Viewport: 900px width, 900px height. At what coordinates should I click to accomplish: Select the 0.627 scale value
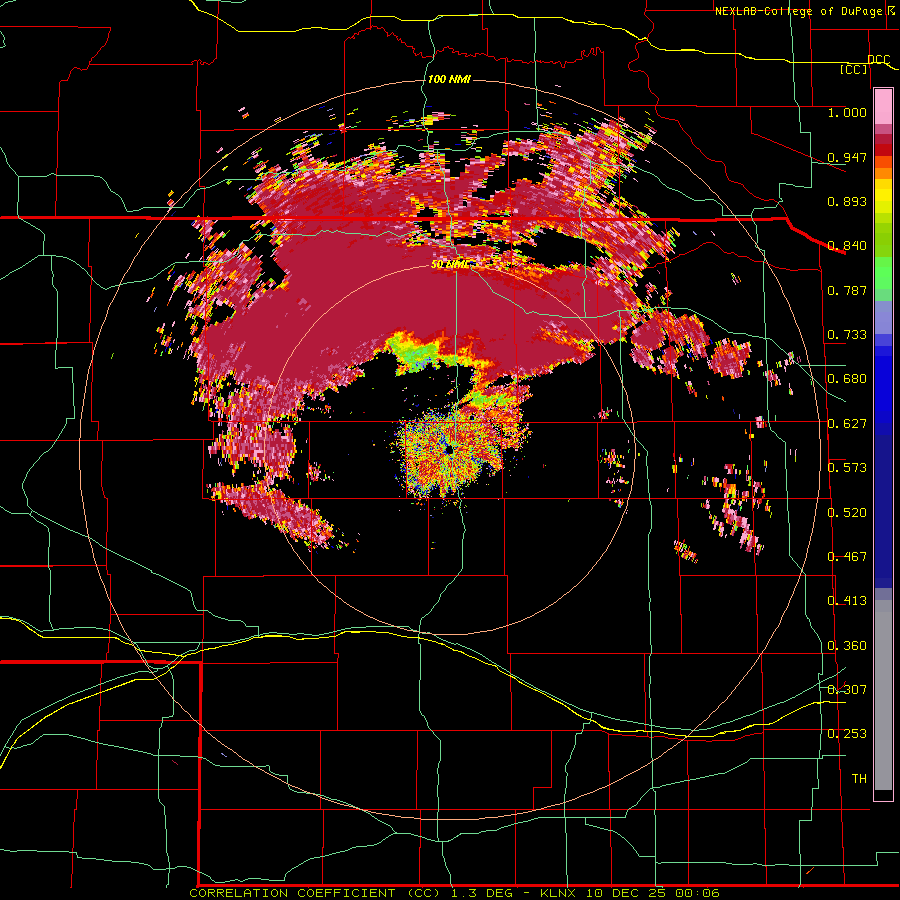pyautogui.click(x=847, y=424)
